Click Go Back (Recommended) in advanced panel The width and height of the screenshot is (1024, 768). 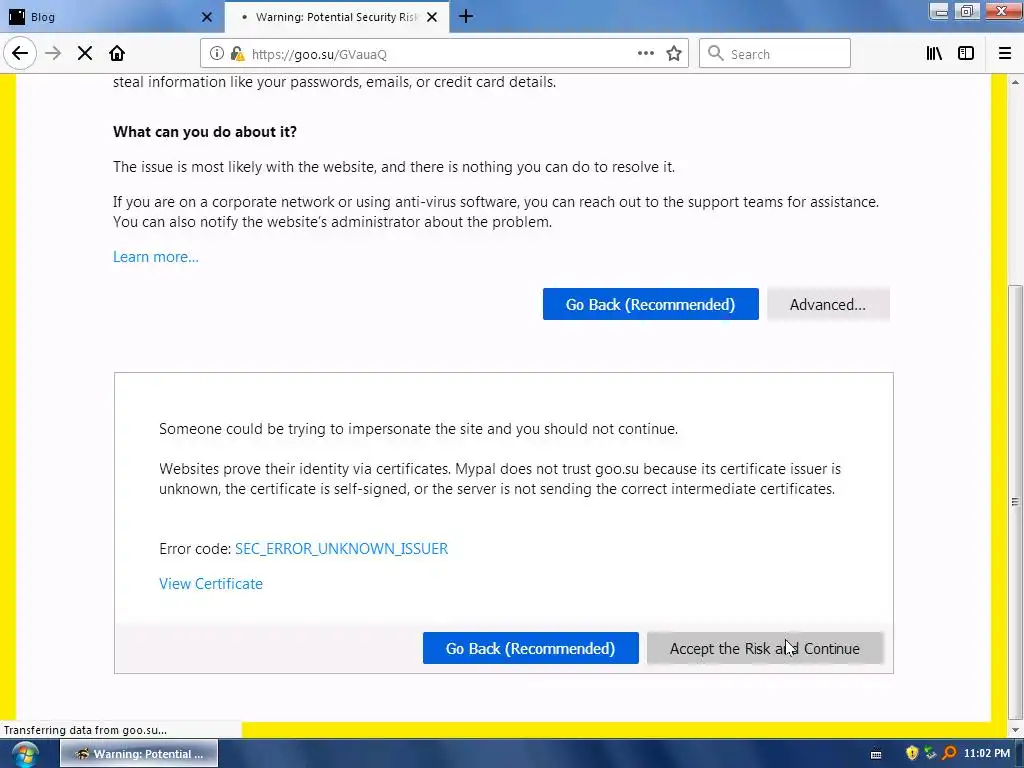click(530, 648)
